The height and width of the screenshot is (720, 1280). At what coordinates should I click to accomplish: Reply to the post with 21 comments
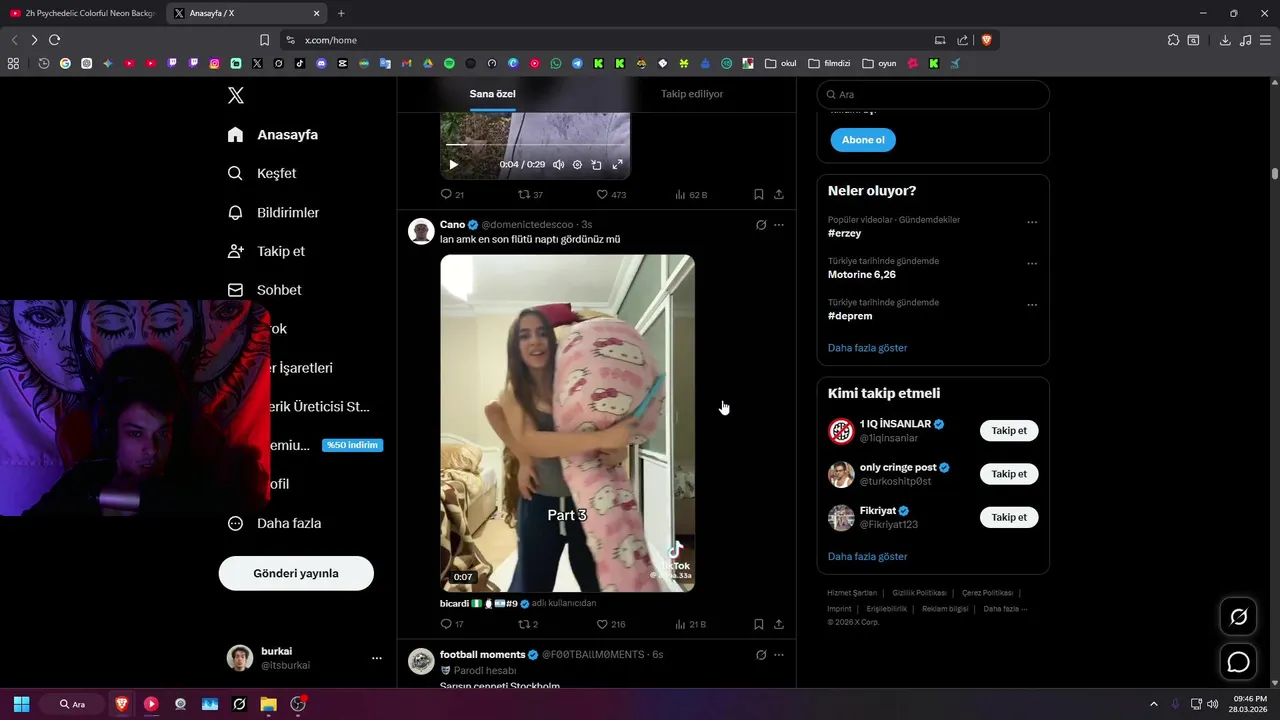point(452,194)
